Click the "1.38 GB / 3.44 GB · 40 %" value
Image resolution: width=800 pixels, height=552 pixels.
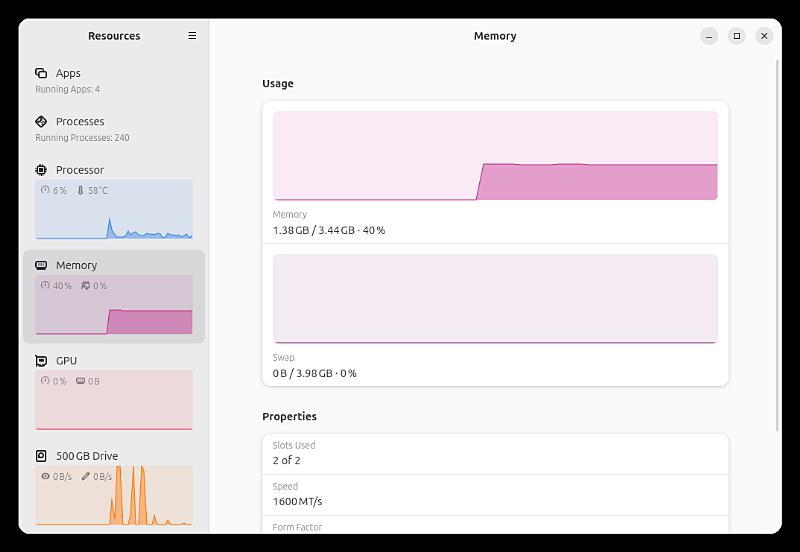(x=329, y=230)
